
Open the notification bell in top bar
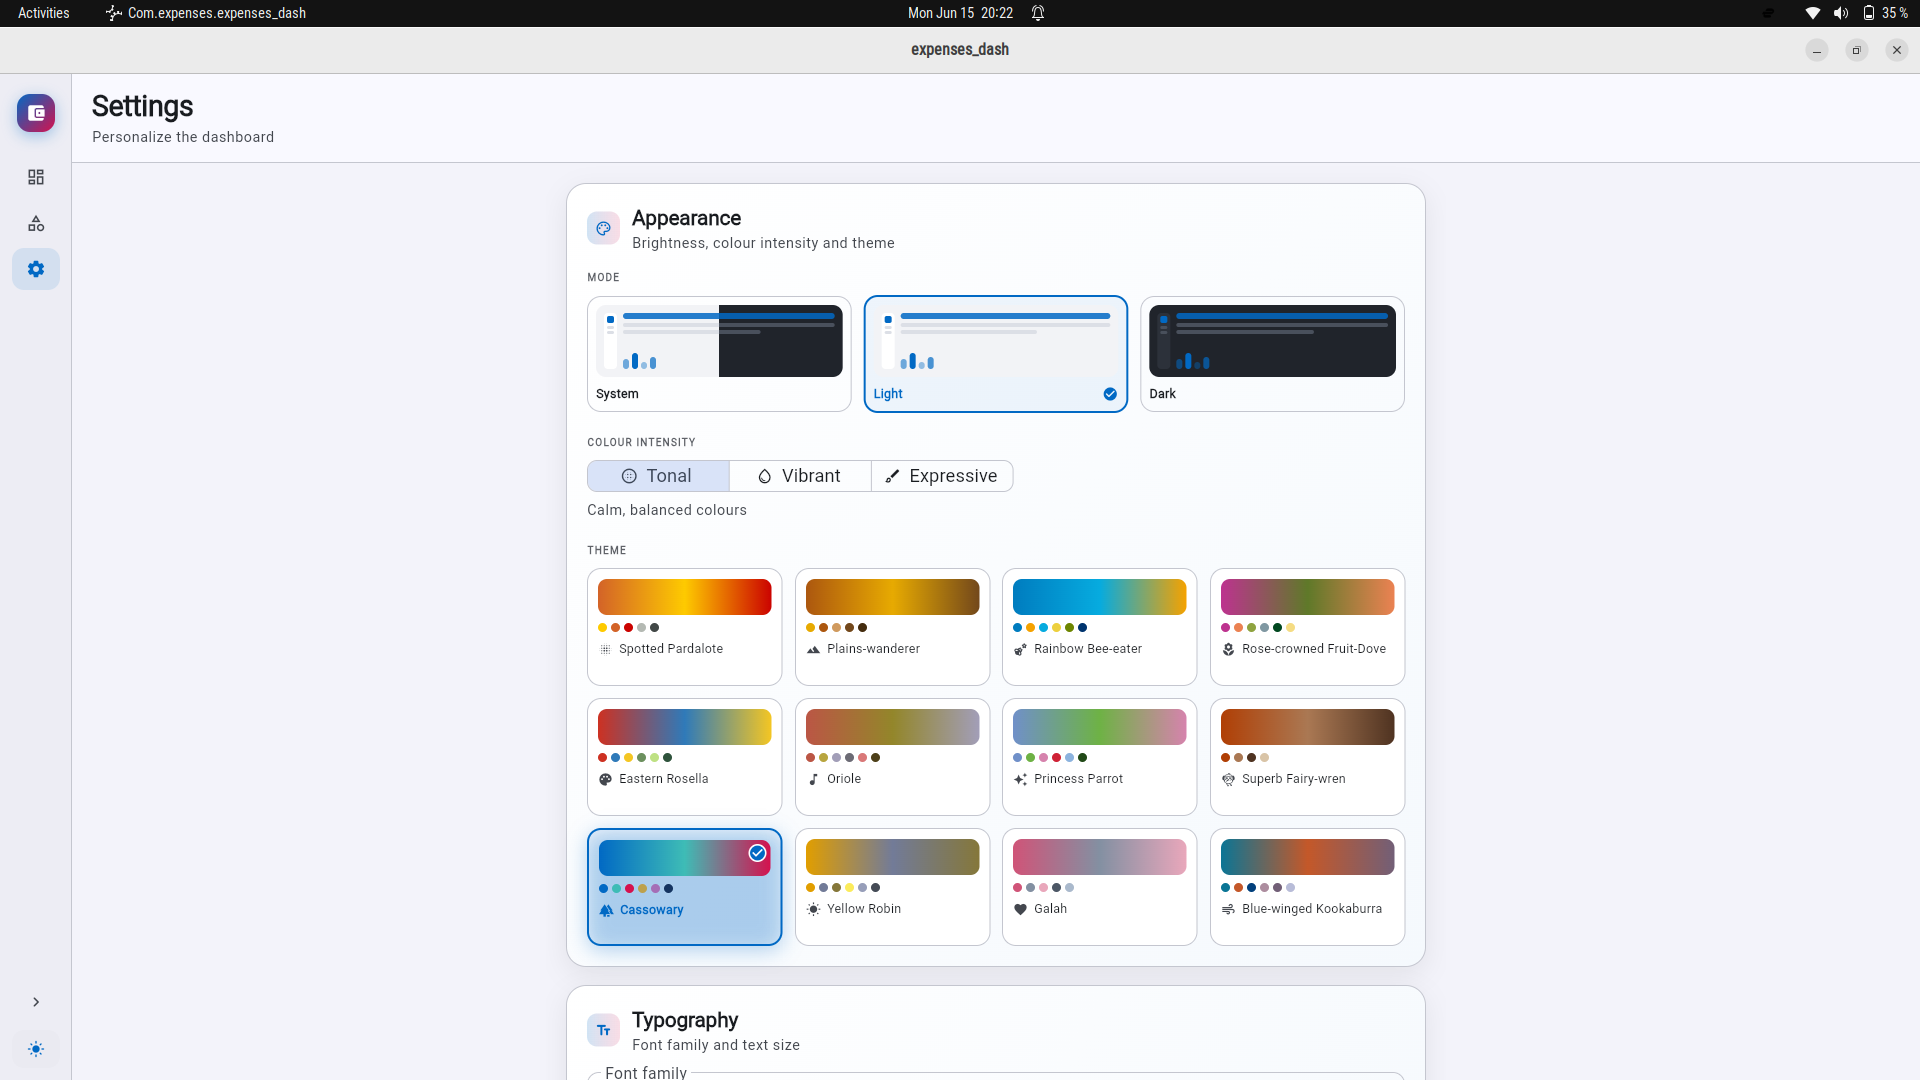[x=1038, y=13]
